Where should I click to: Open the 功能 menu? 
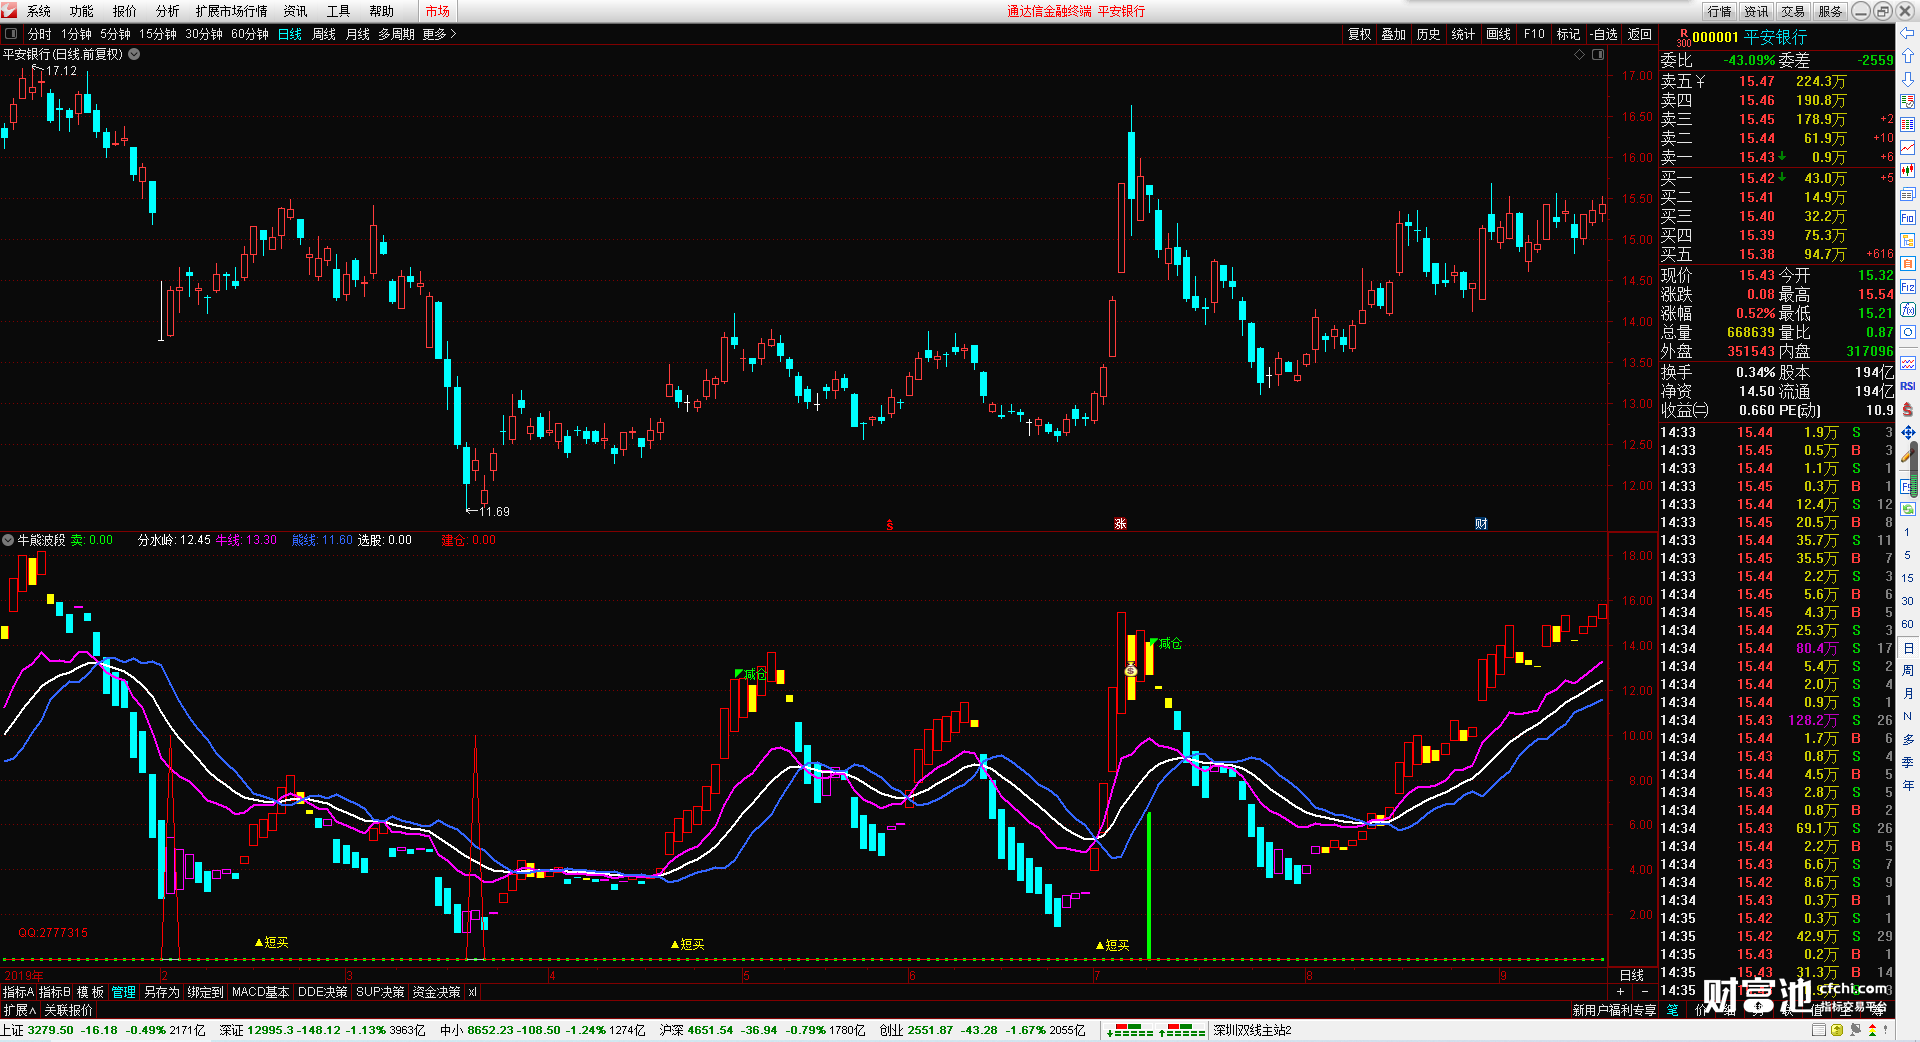(82, 11)
